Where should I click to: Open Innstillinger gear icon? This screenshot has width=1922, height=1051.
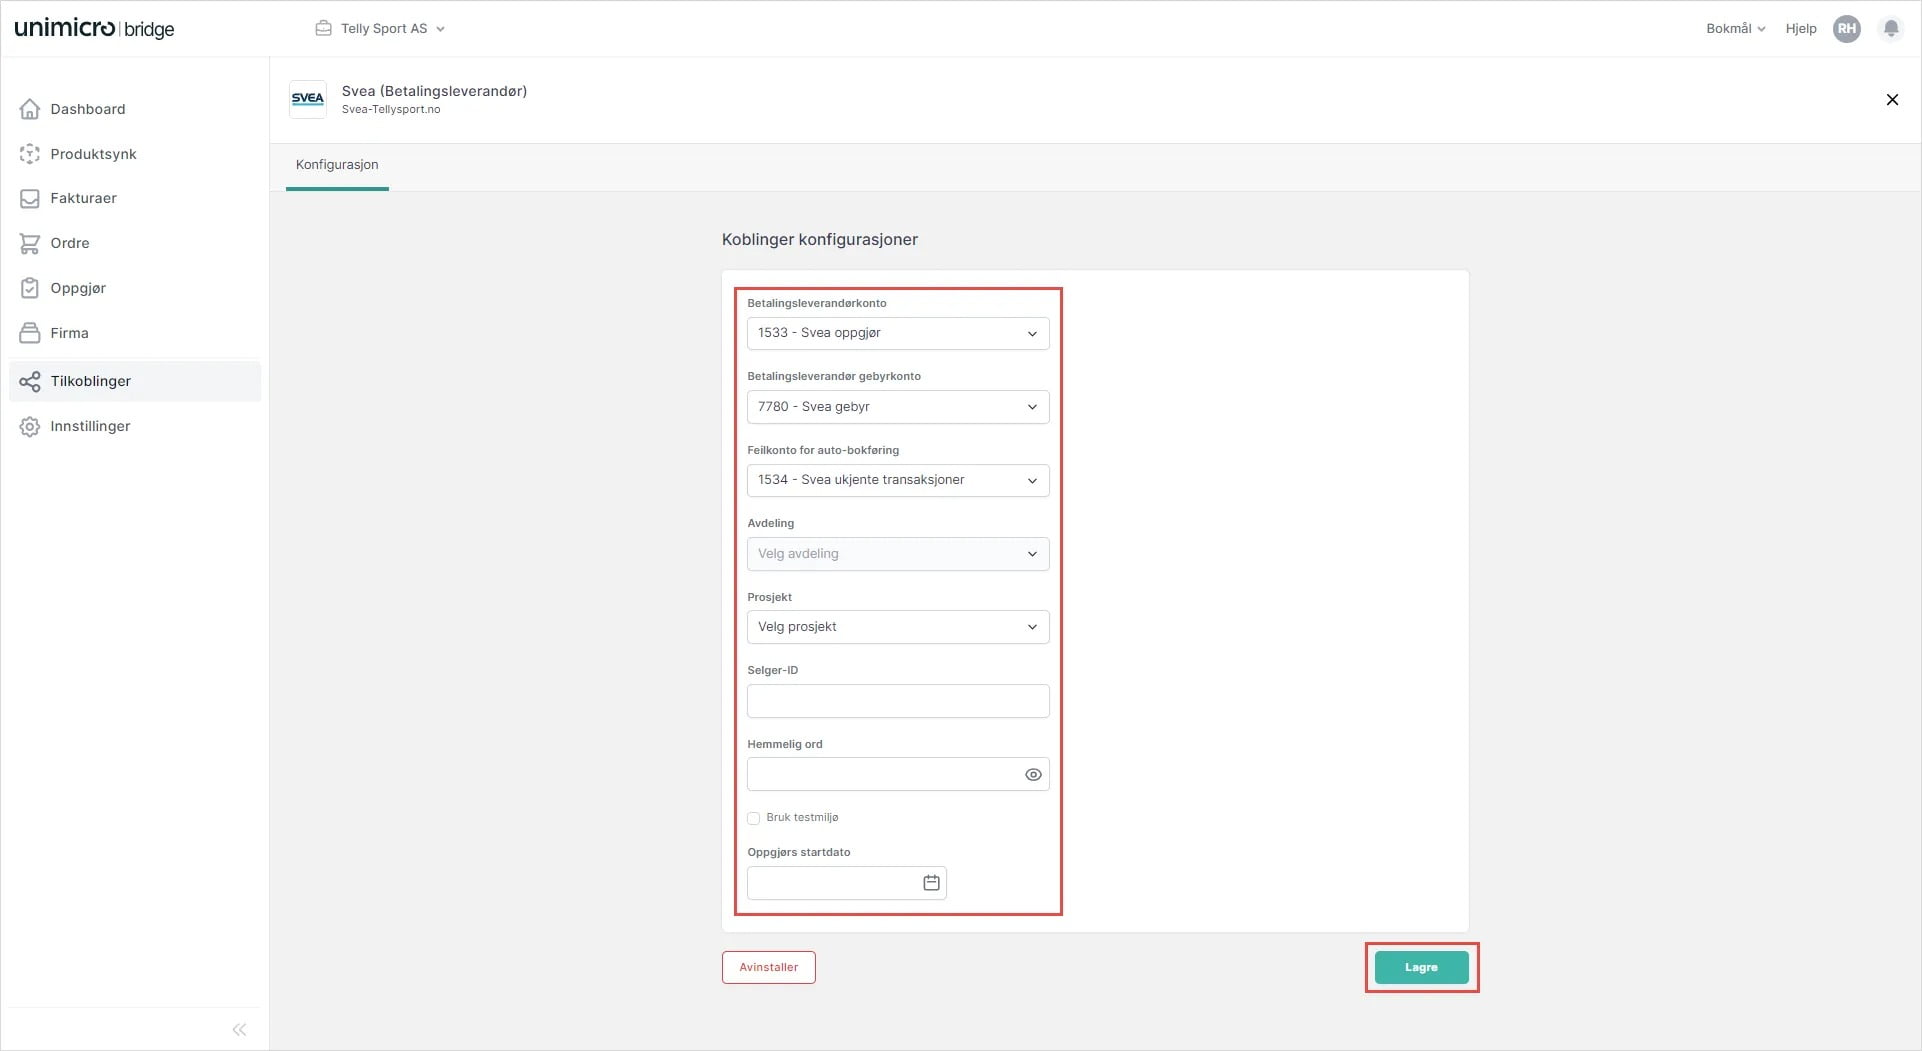30,426
